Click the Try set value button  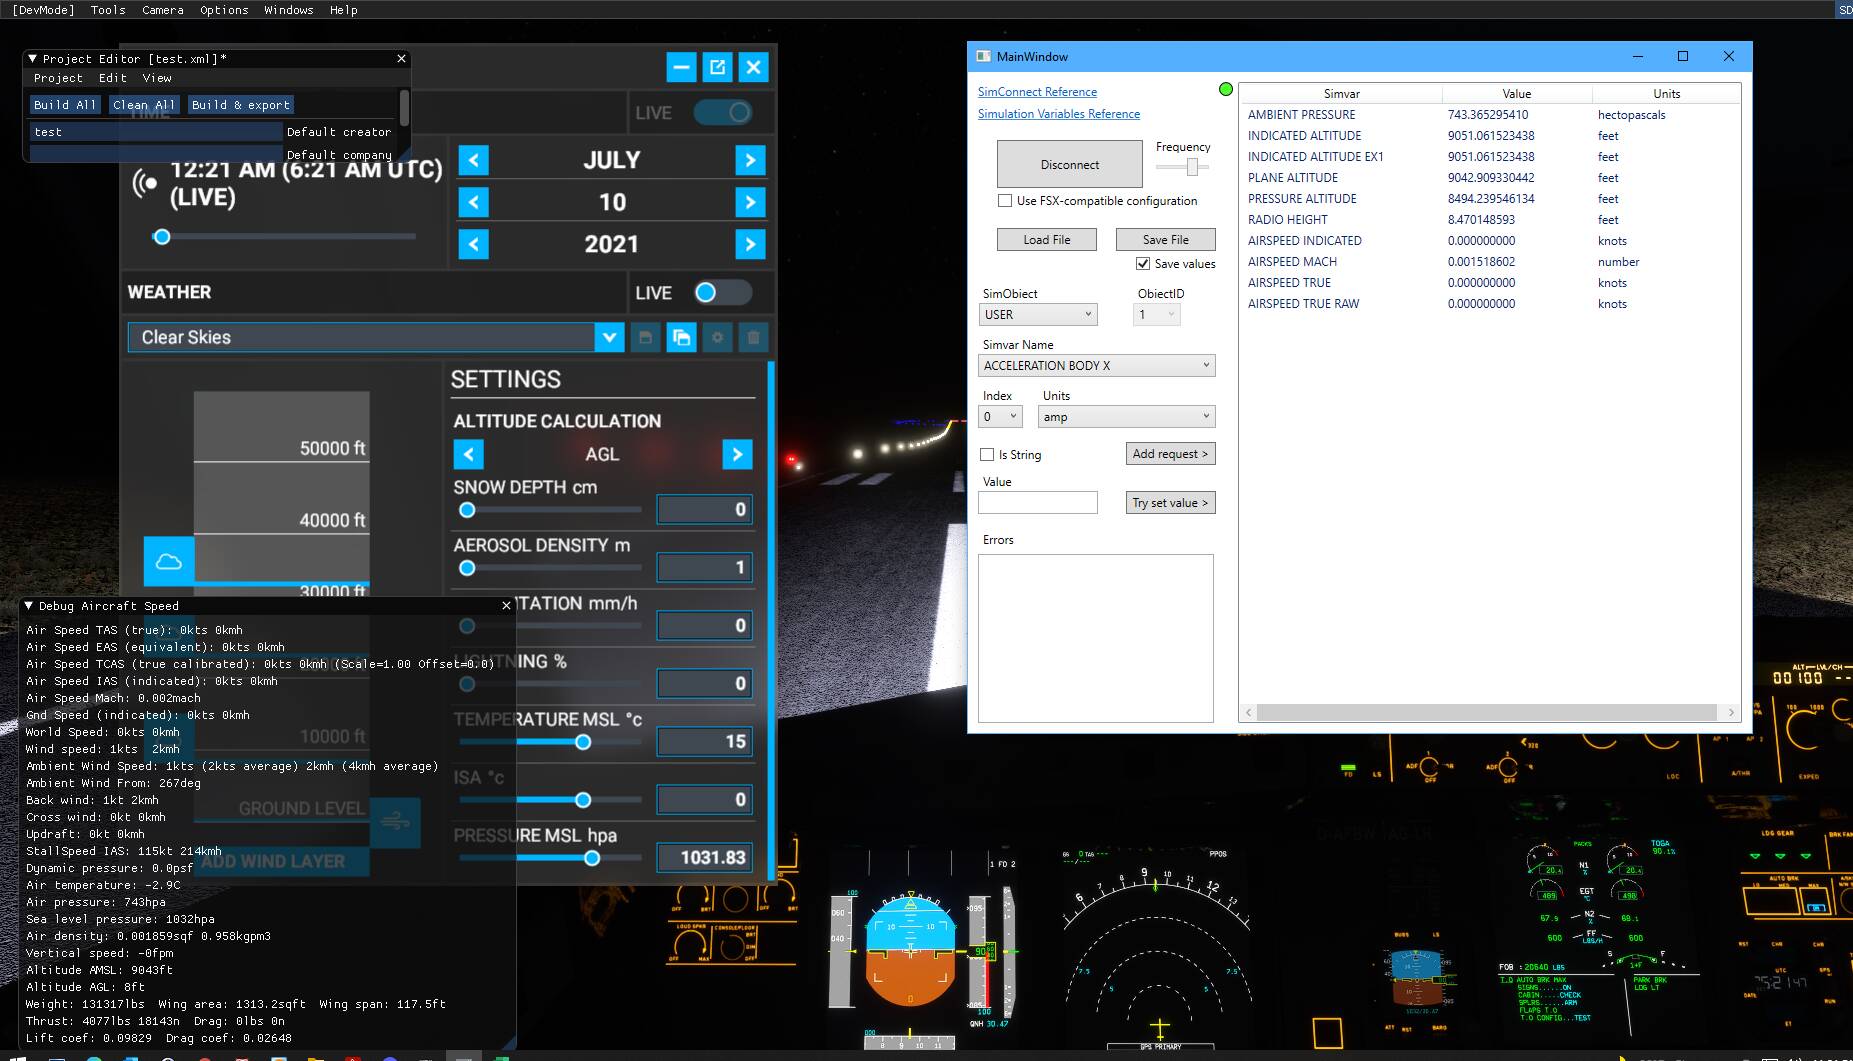(1171, 503)
